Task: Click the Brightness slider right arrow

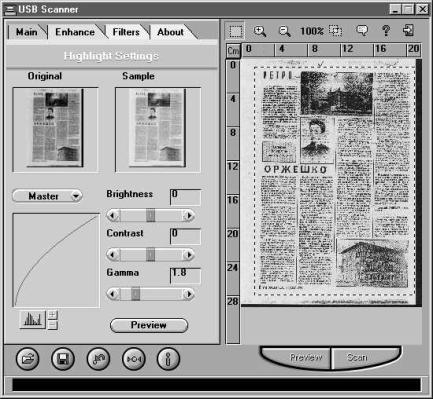Action: pyautogui.click(x=189, y=216)
